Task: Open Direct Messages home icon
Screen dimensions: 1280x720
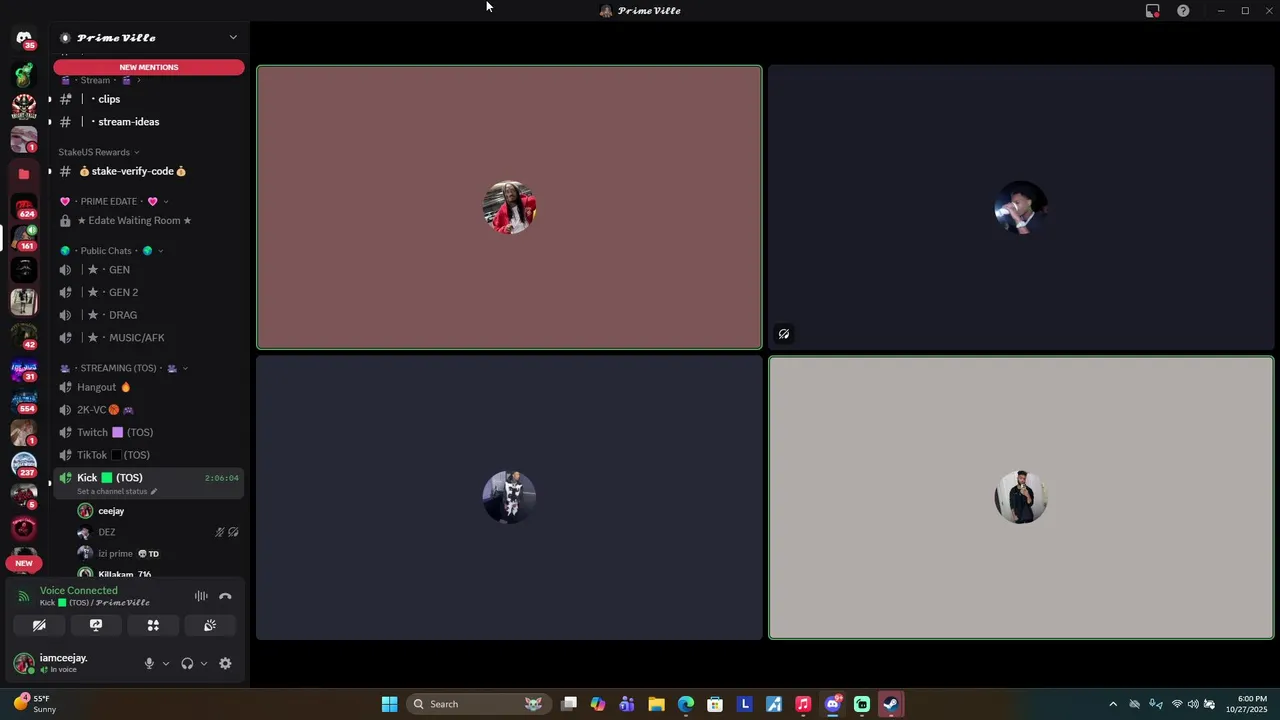Action: pyautogui.click(x=24, y=40)
